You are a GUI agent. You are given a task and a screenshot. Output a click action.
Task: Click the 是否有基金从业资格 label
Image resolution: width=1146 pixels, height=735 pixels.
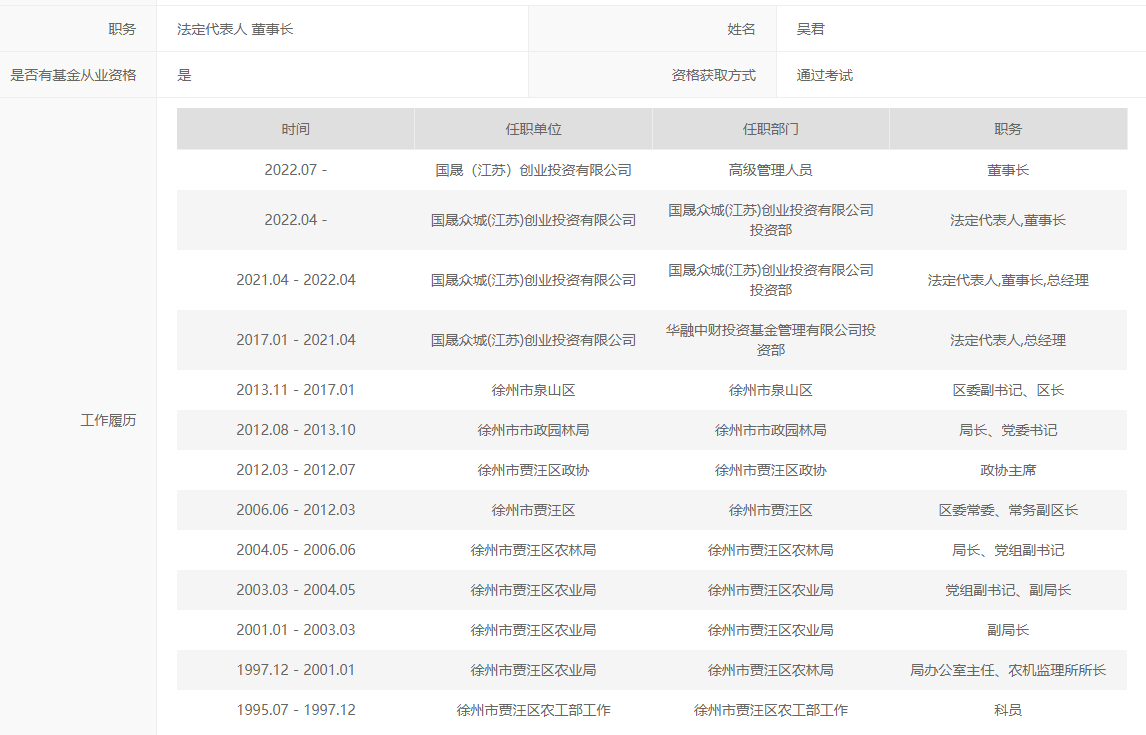point(73,75)
